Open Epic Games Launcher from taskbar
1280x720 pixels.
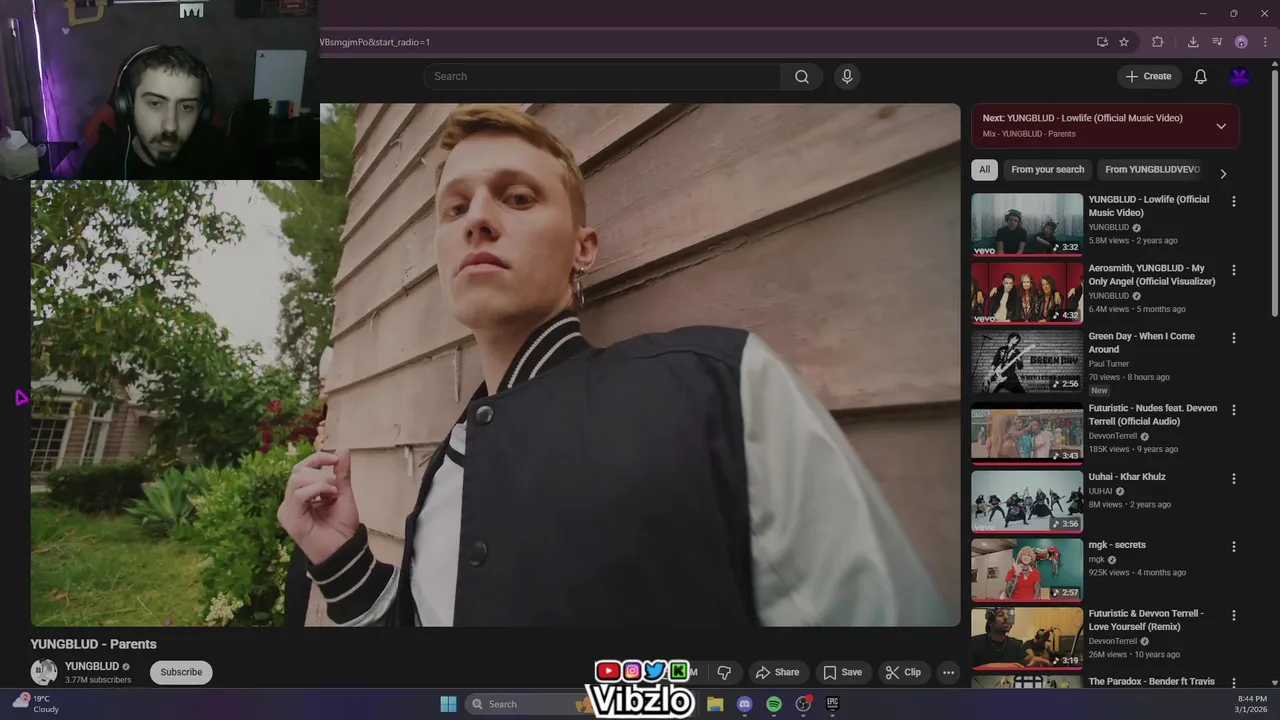click(x=832, y=704)
